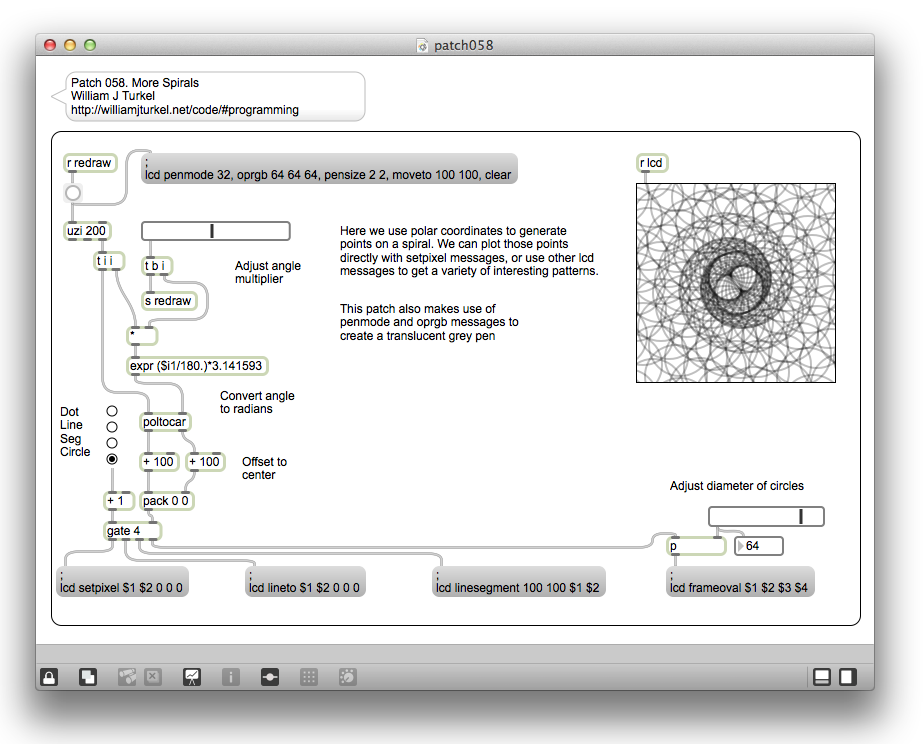Viewport: 923px width, 744px height.
Task: Click the bottom-right horizontal split view icon
Action: click(821, 677)
